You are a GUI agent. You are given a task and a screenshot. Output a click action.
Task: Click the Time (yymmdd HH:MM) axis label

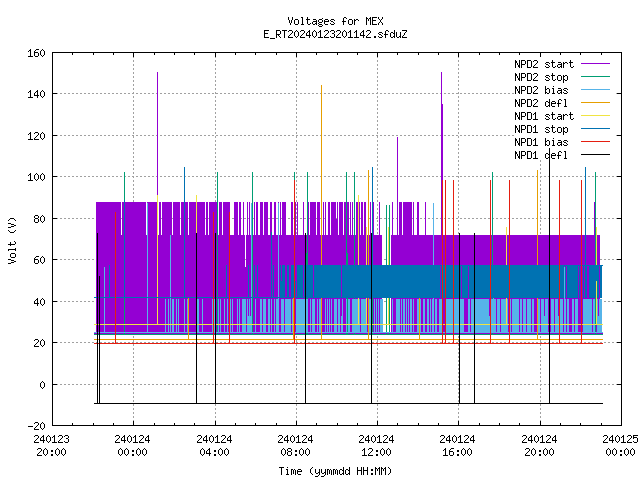[x=335, y=471]
